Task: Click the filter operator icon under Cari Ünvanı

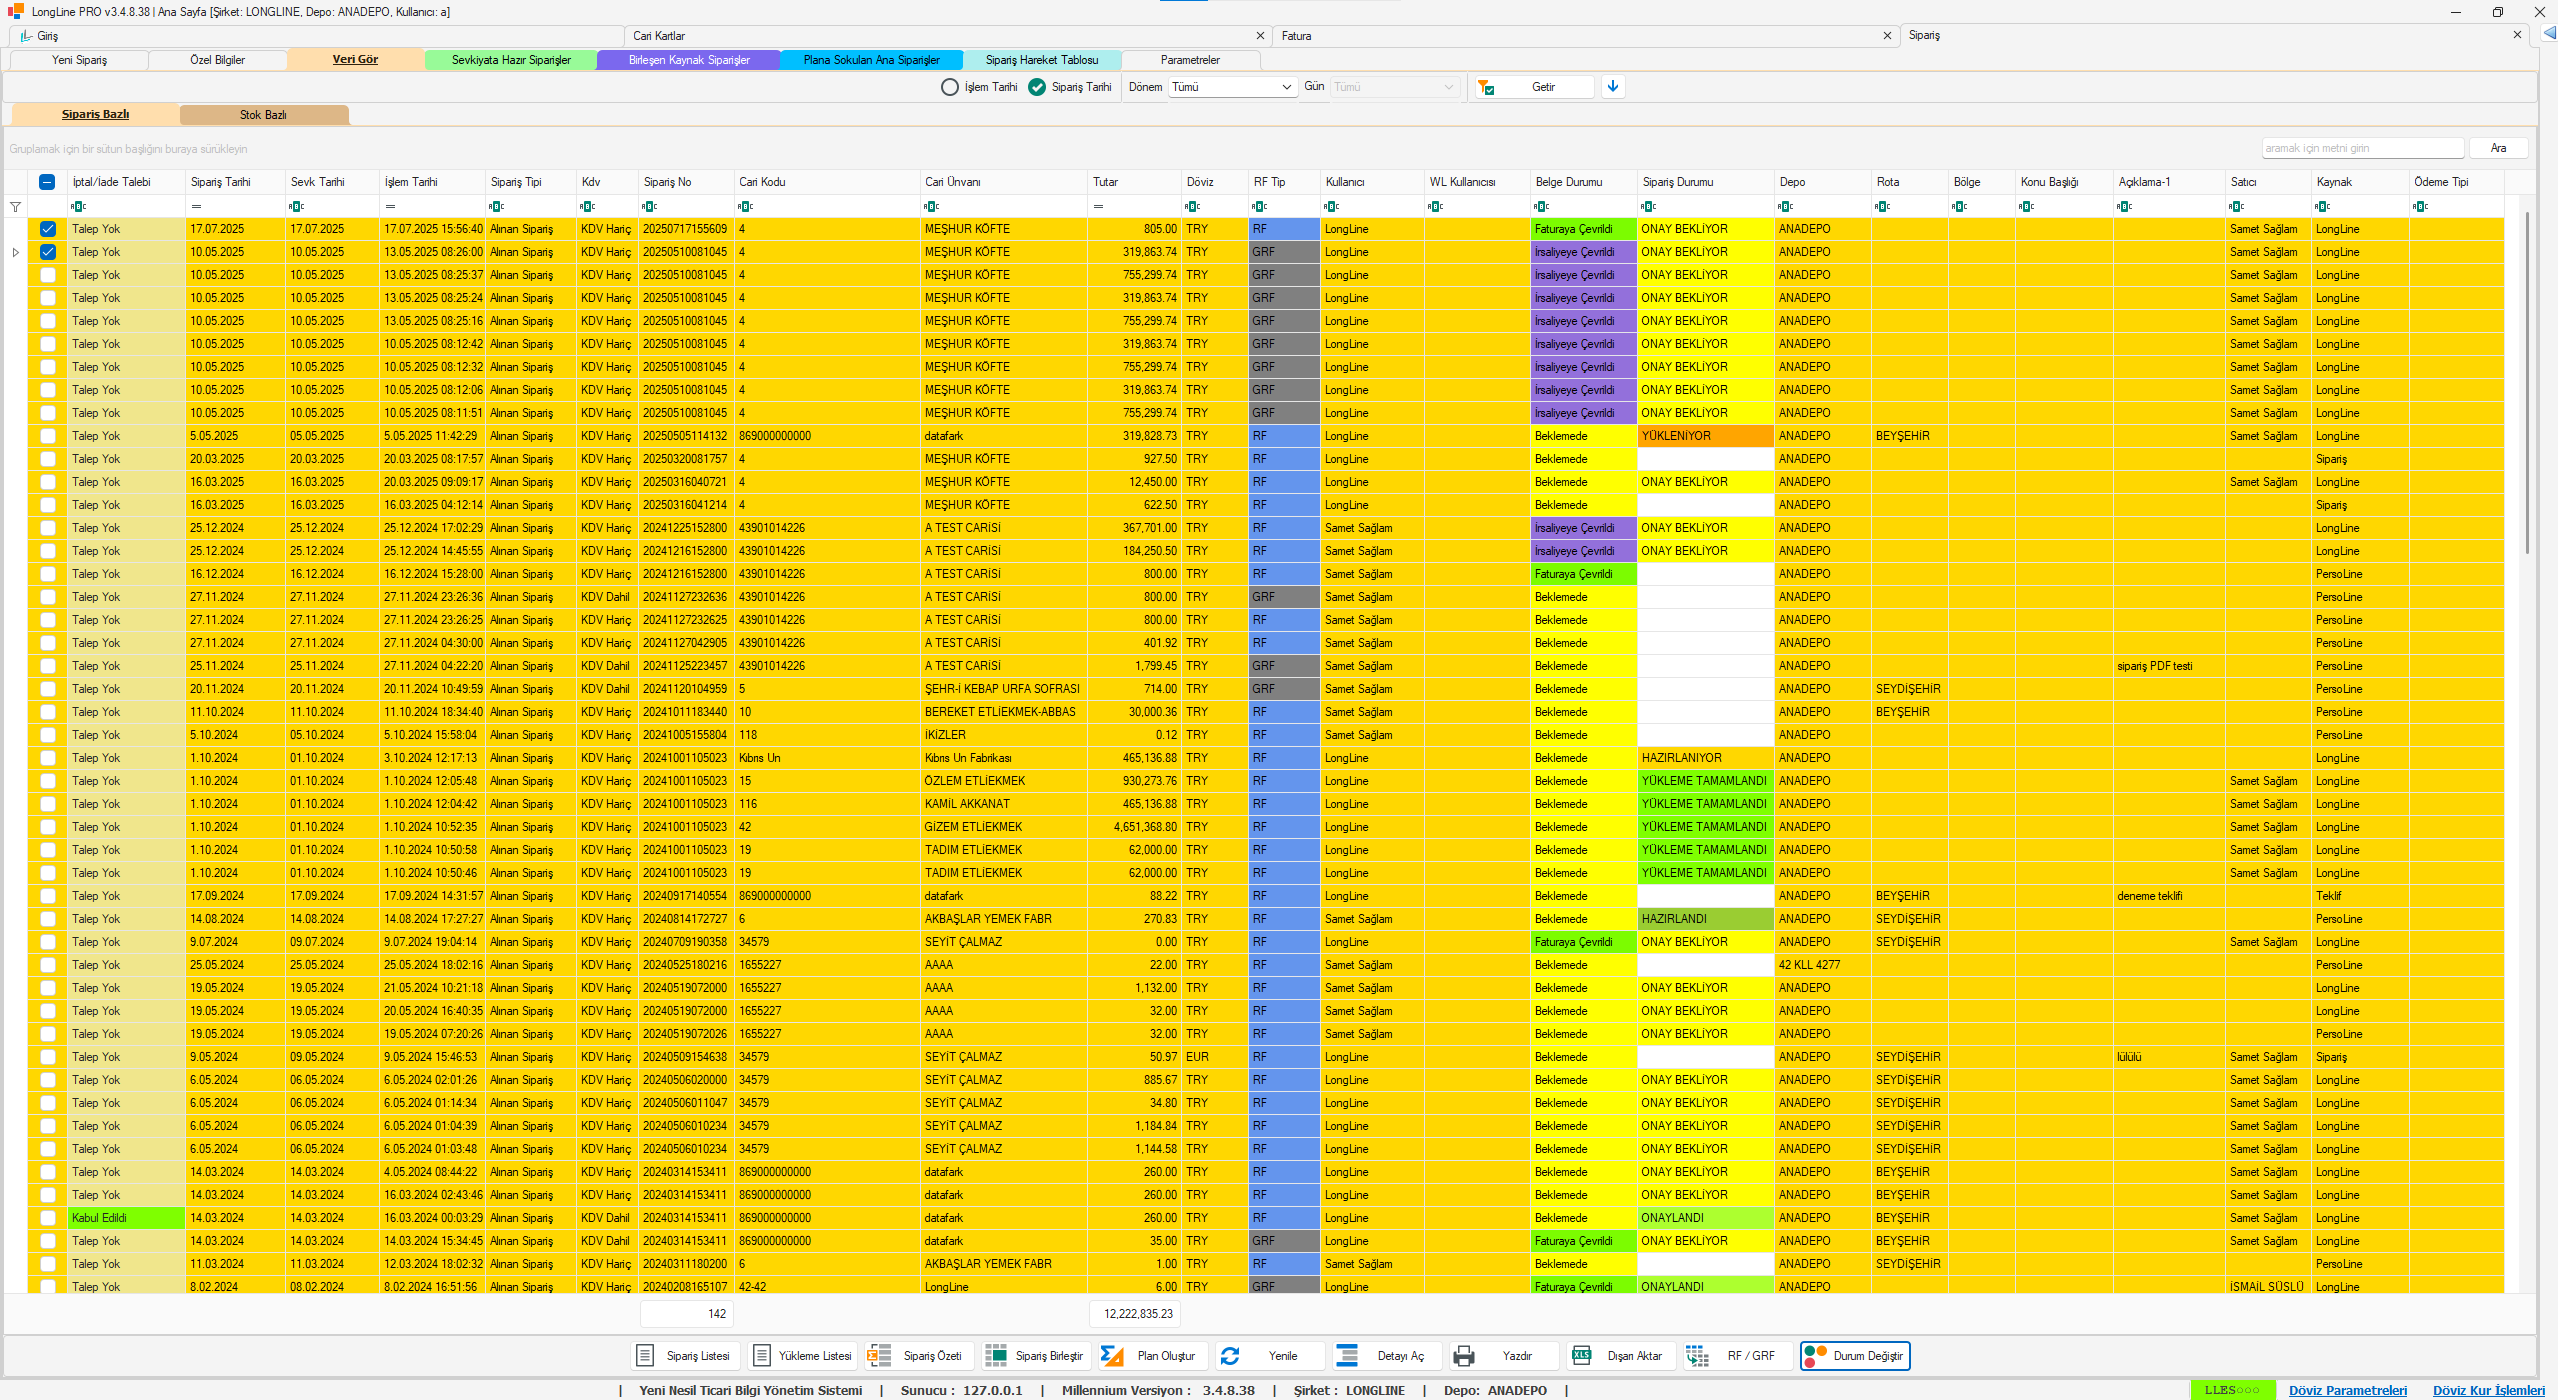Action: [931, 207]
